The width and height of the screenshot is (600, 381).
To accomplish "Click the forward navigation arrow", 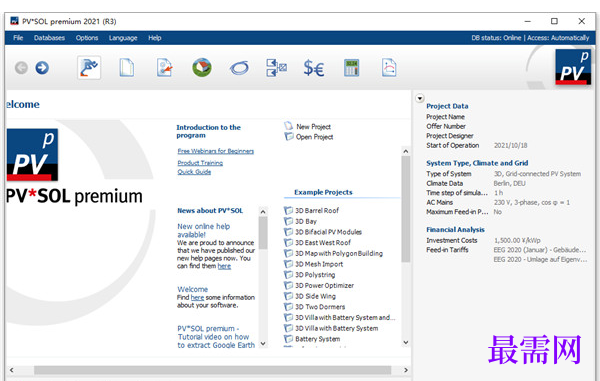I will 42,68.
